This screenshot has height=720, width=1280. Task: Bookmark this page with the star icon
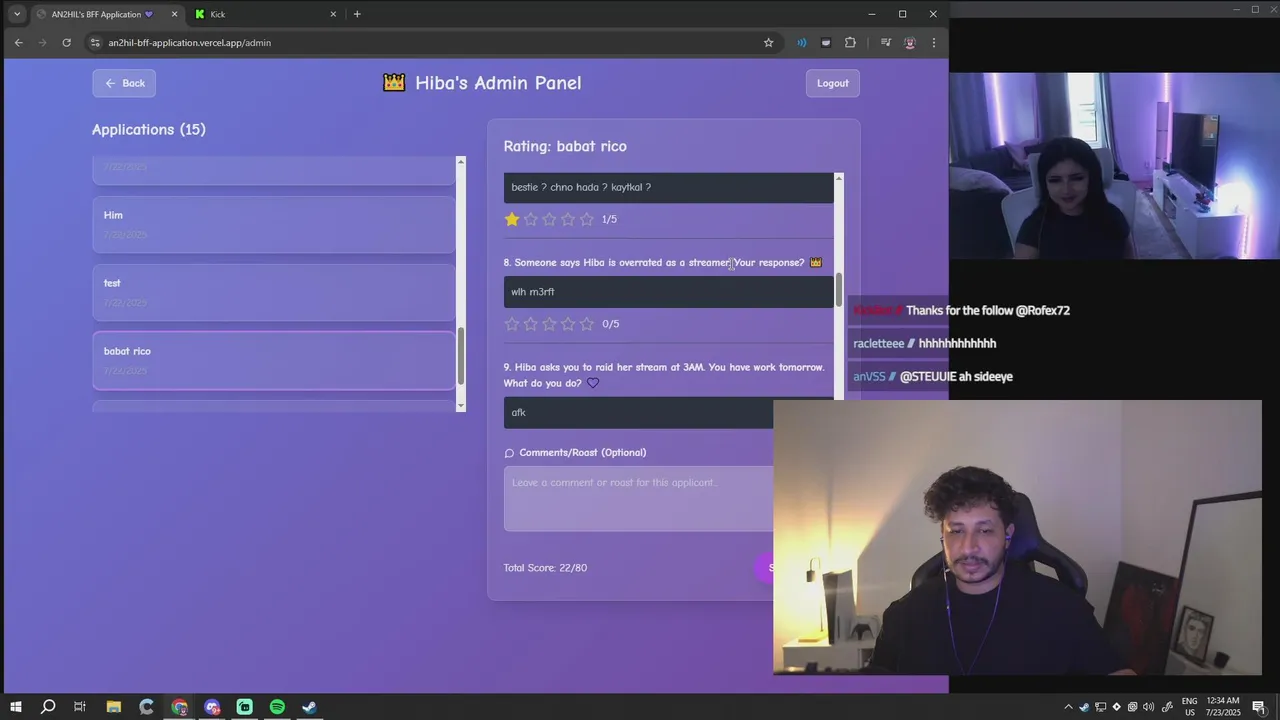[x=768, y=42]
